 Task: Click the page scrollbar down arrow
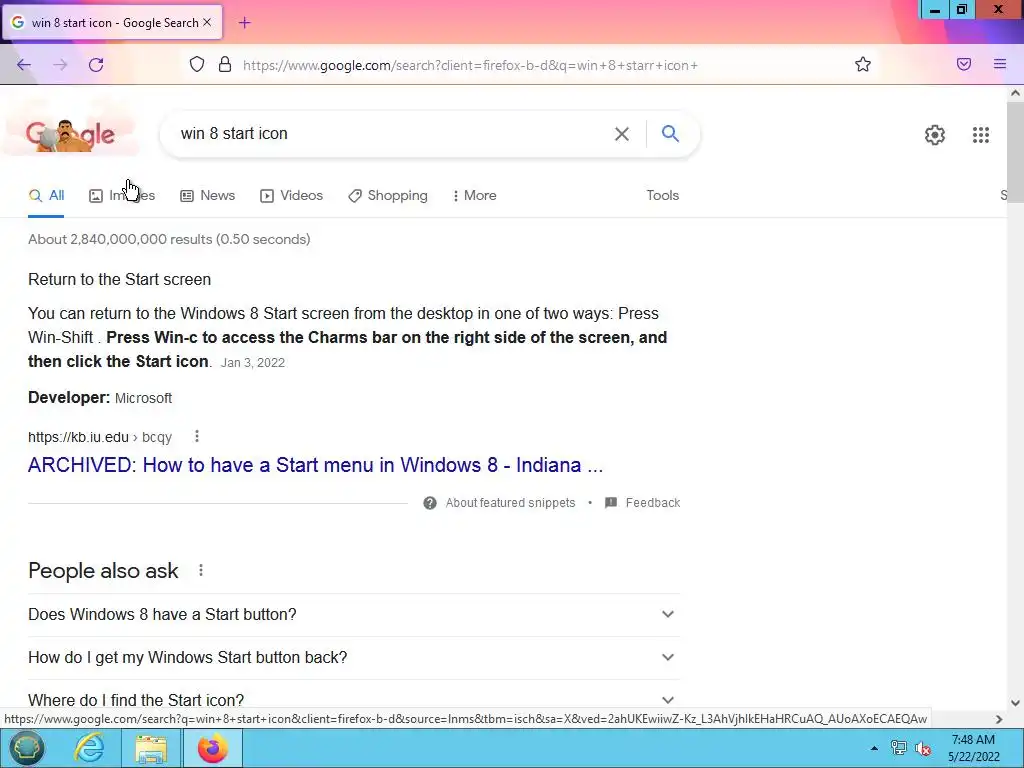click(1015, 703)
